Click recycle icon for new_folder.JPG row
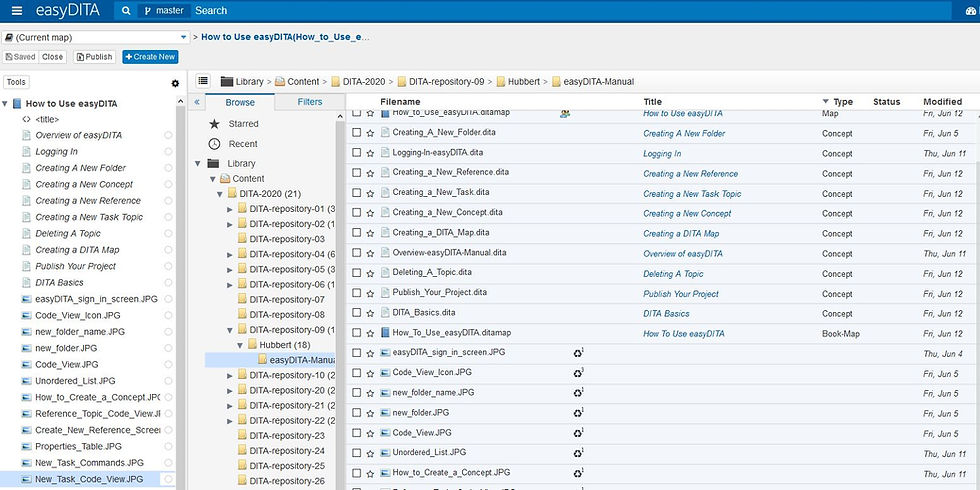 click(578, 413)
